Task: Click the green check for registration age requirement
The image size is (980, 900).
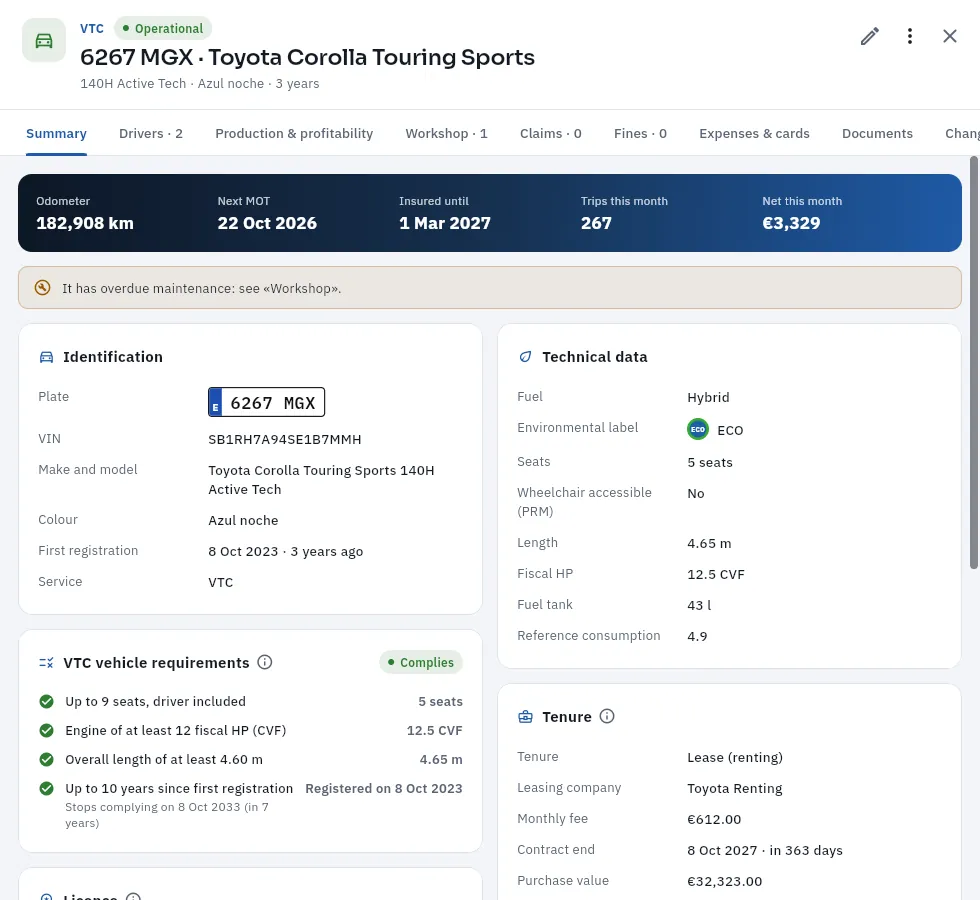Action: pos(46,788)
